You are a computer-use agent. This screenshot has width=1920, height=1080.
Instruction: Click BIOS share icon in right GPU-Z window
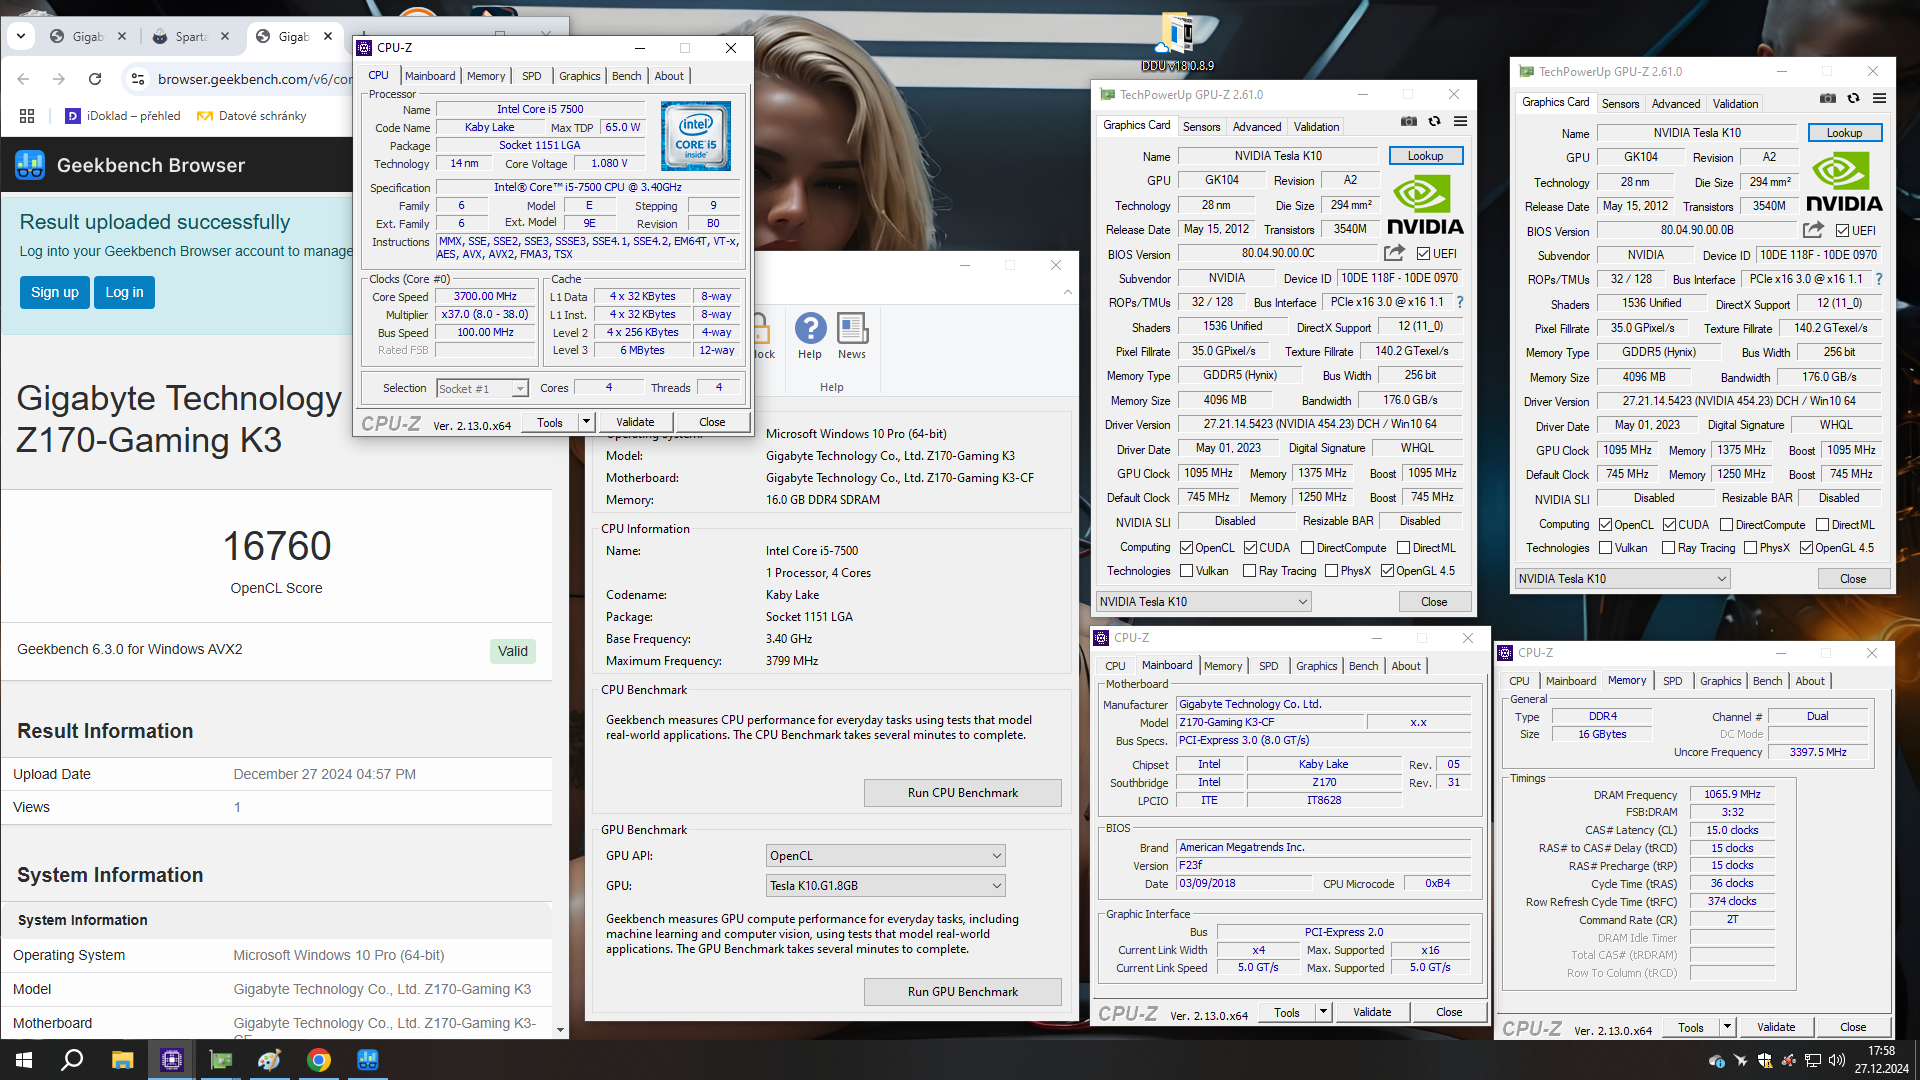point(1813,230)
